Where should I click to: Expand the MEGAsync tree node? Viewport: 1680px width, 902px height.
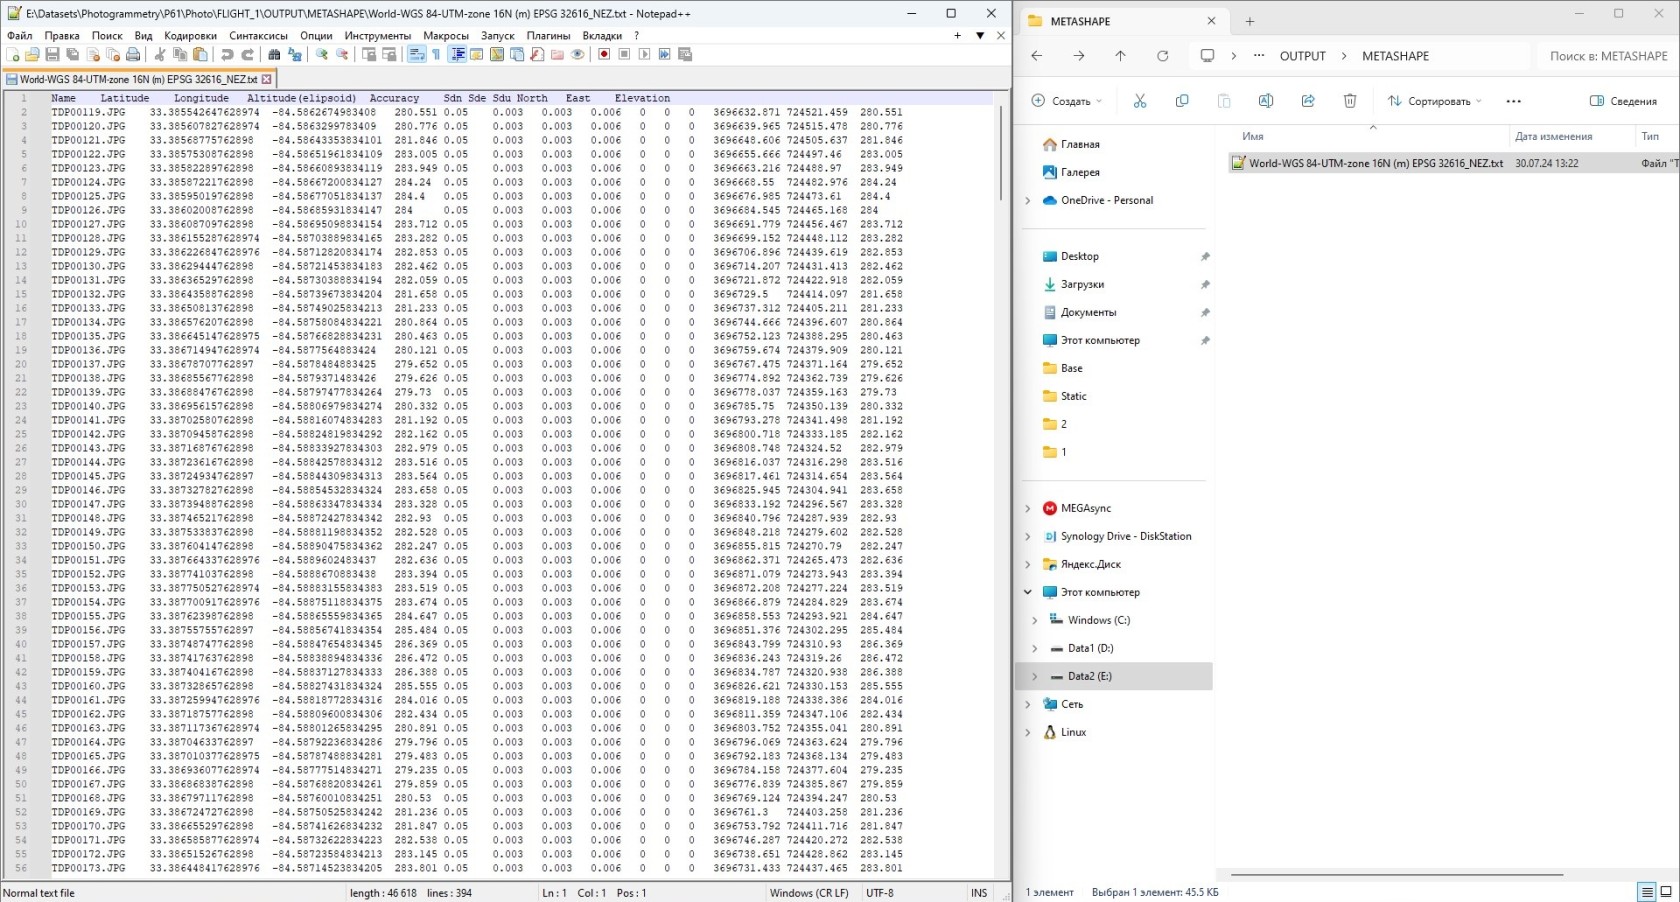tap(1027, 508)
